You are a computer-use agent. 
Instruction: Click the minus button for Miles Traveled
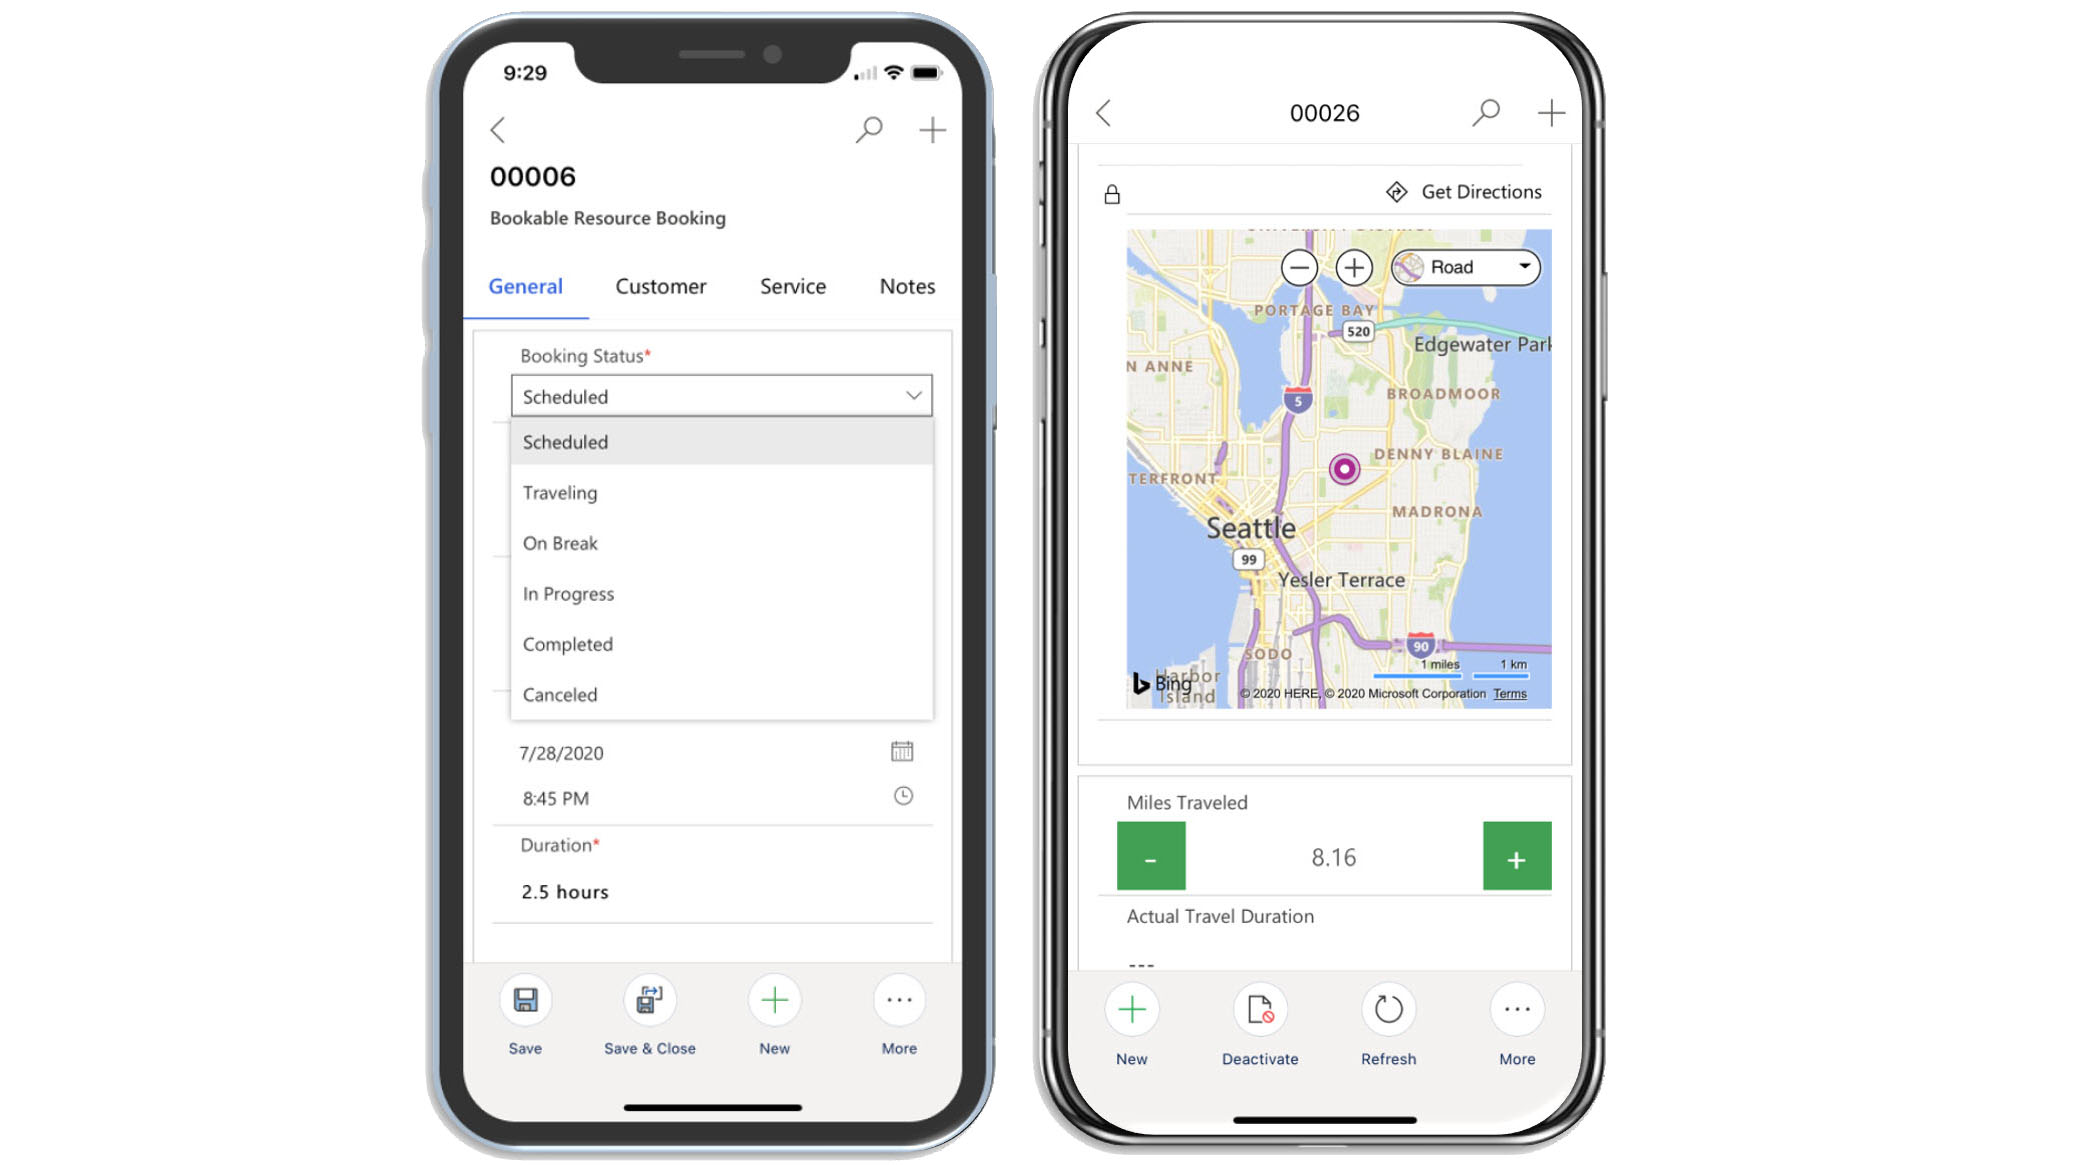1150,858
